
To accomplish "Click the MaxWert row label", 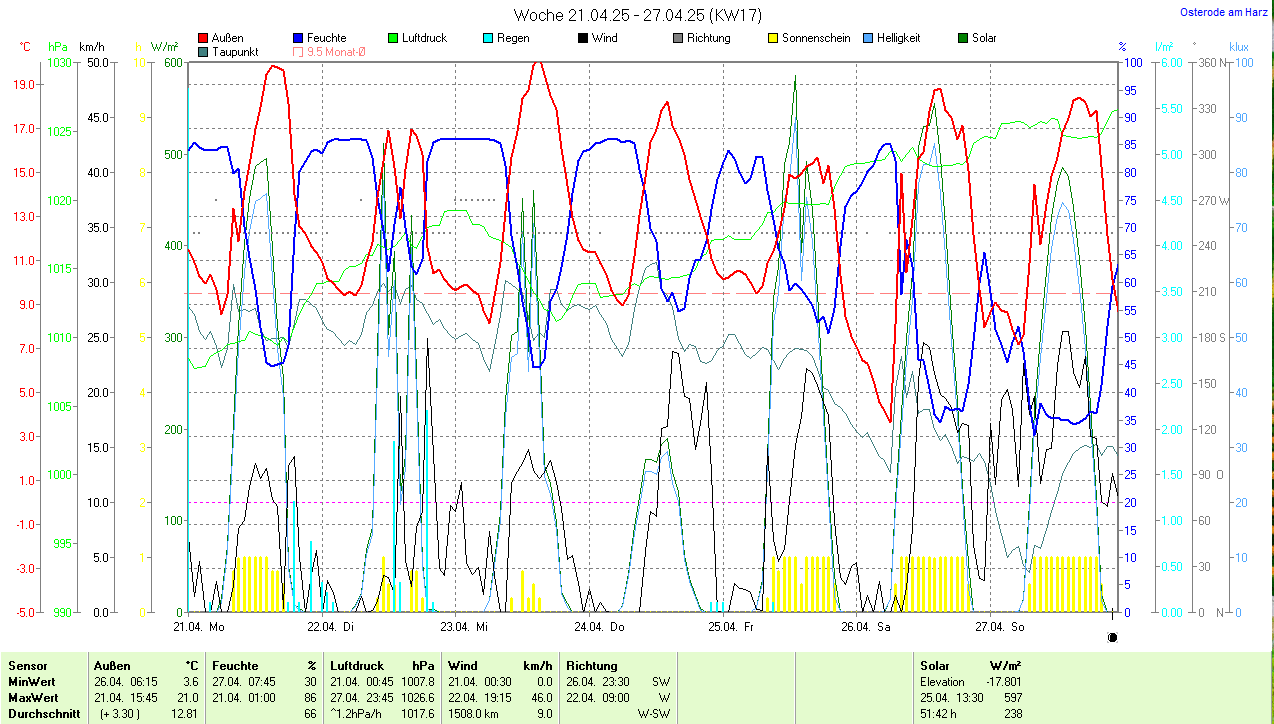I will pos(33,697).
